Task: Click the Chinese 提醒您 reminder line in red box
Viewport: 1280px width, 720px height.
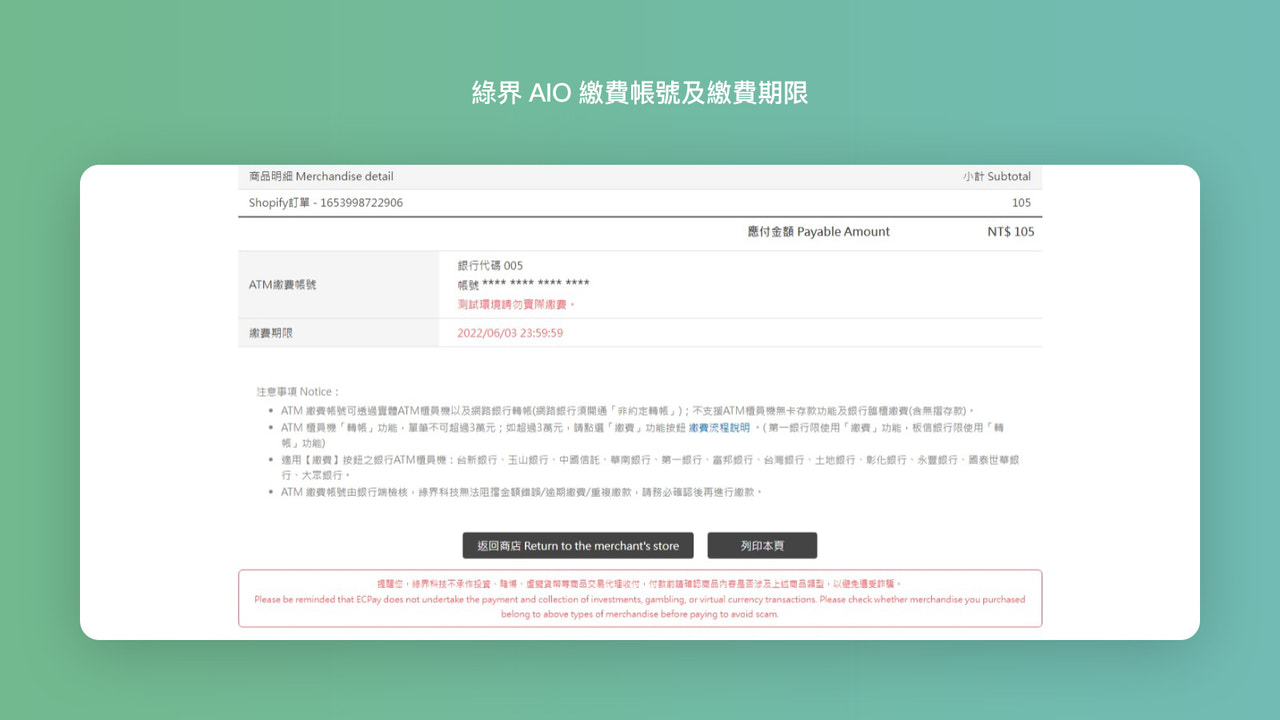Action: pyautogui.click(x=640, y=583)
